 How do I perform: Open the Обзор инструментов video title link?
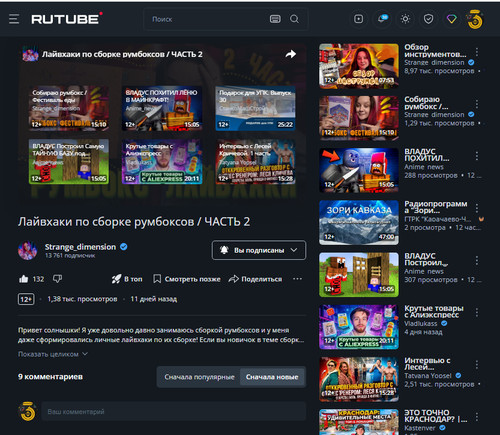(x=435, y=50)
